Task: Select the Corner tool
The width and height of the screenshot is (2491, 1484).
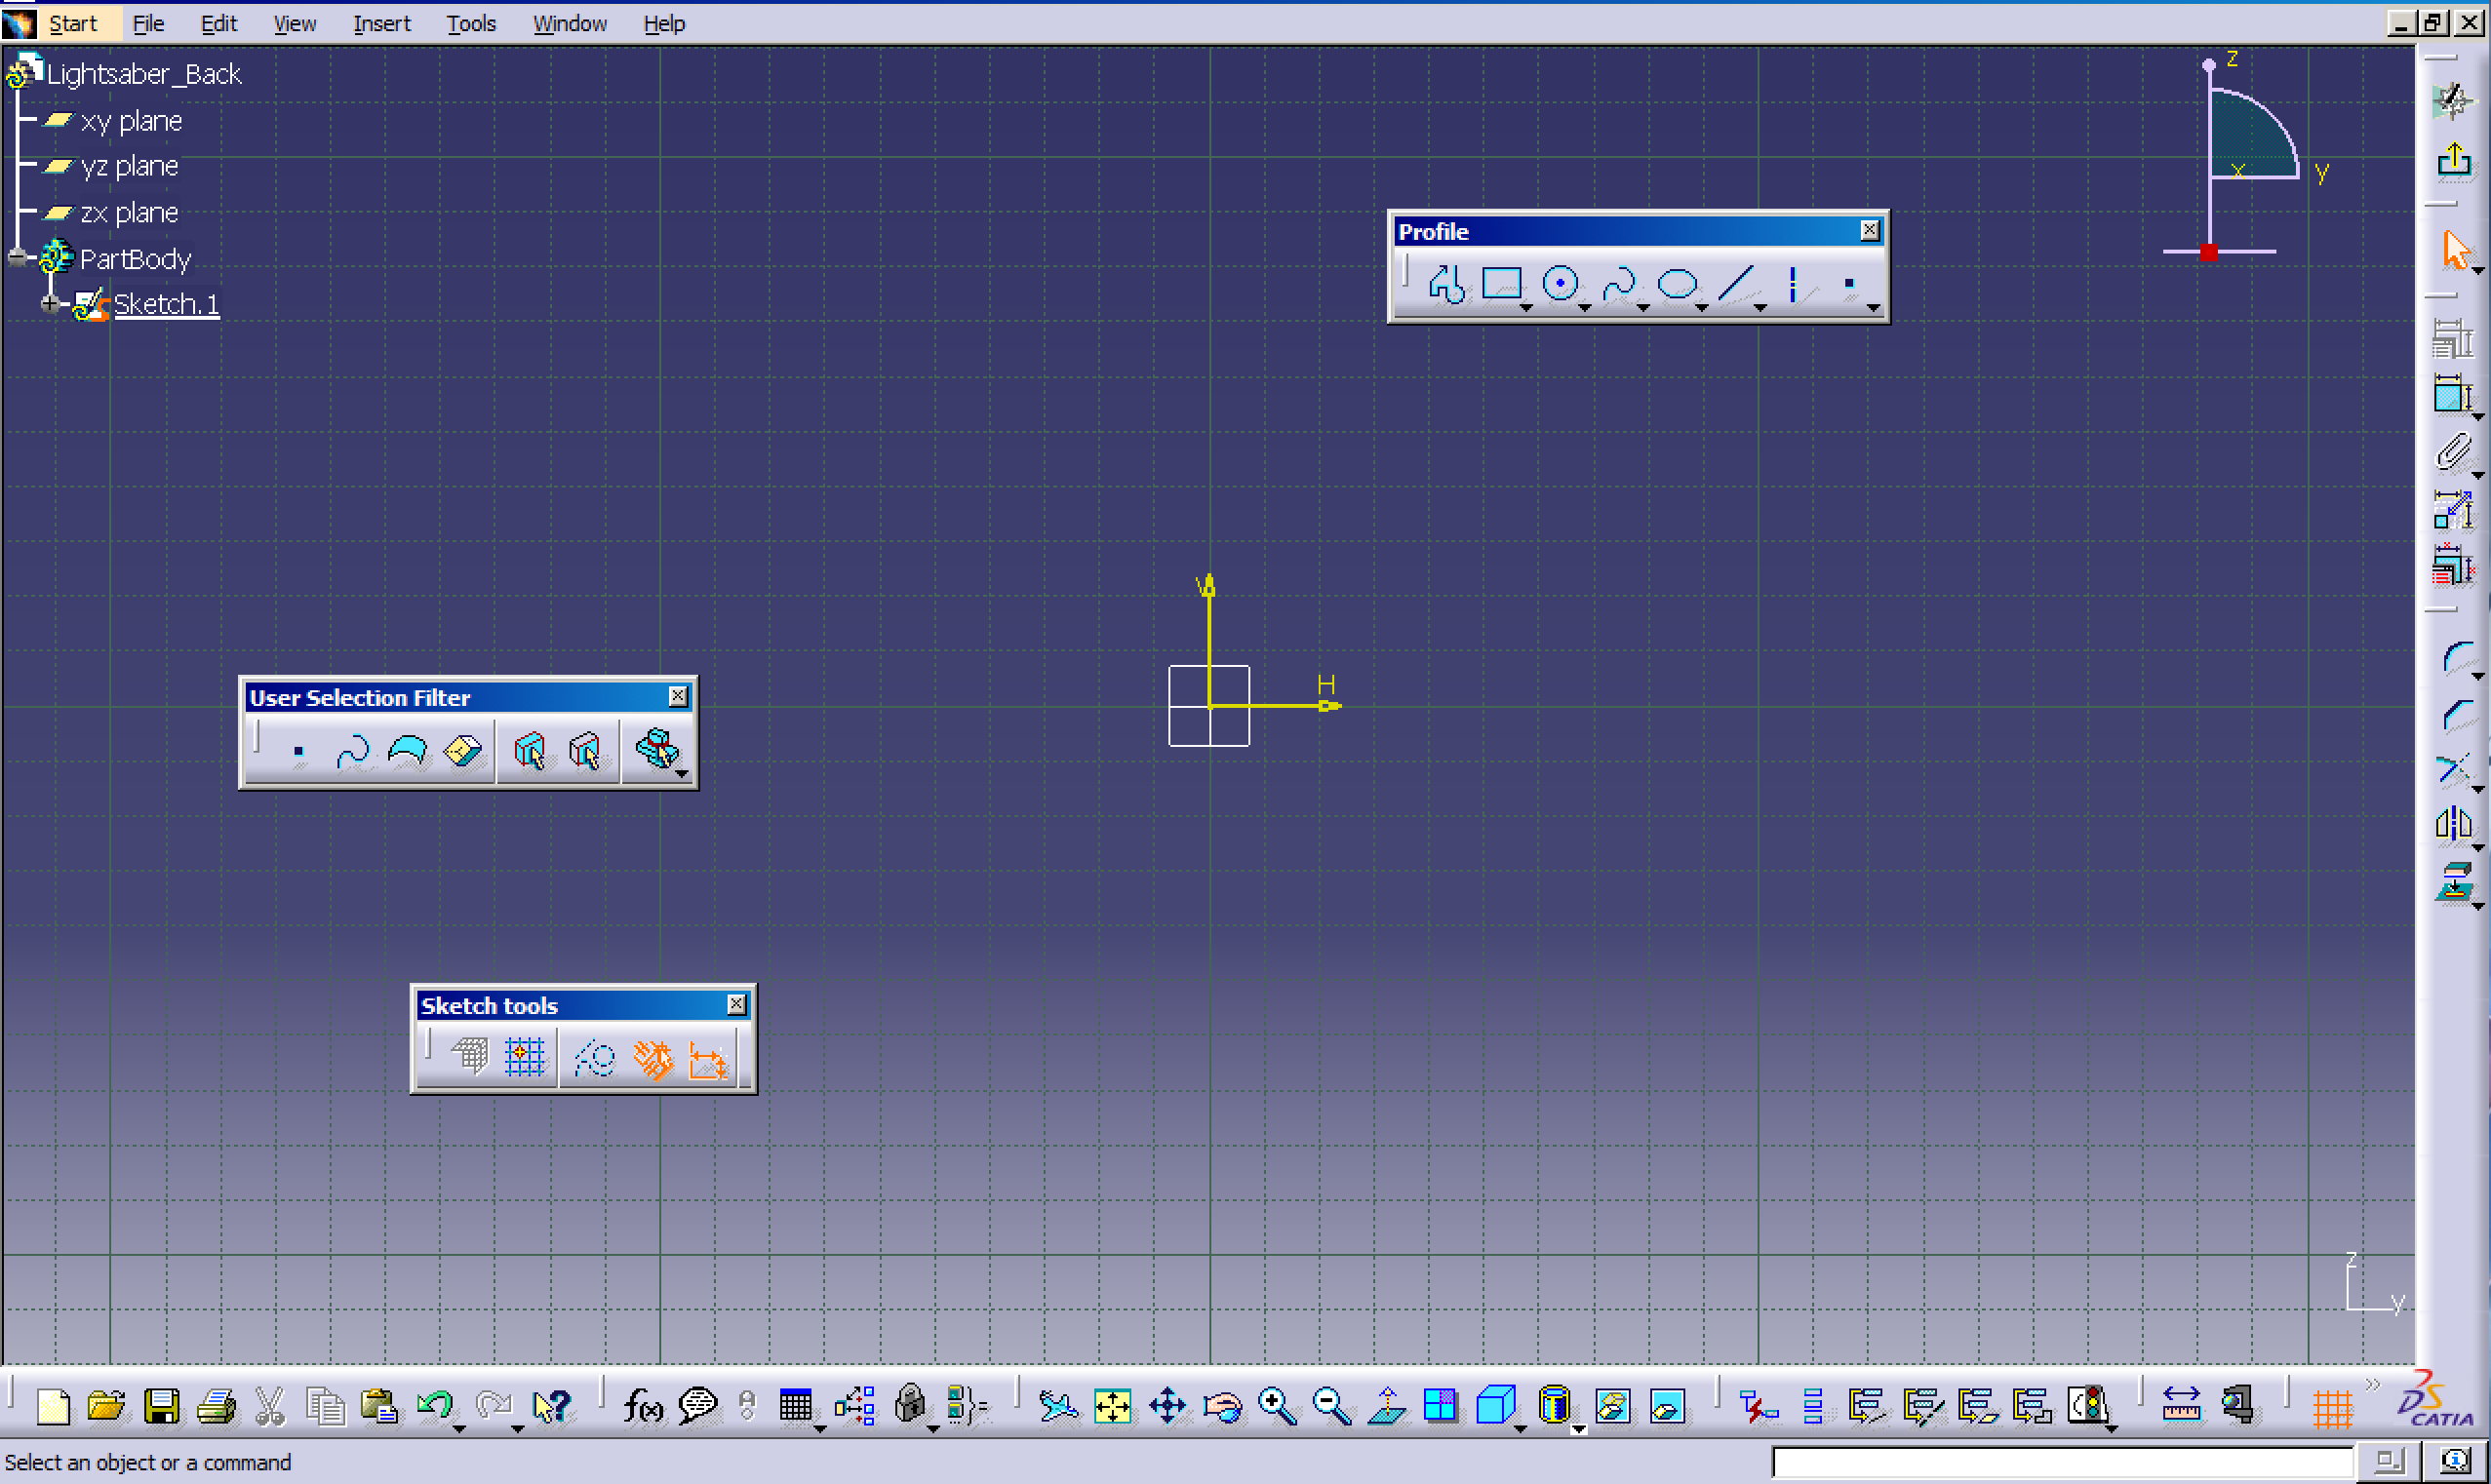Action: click(2458, 658)
